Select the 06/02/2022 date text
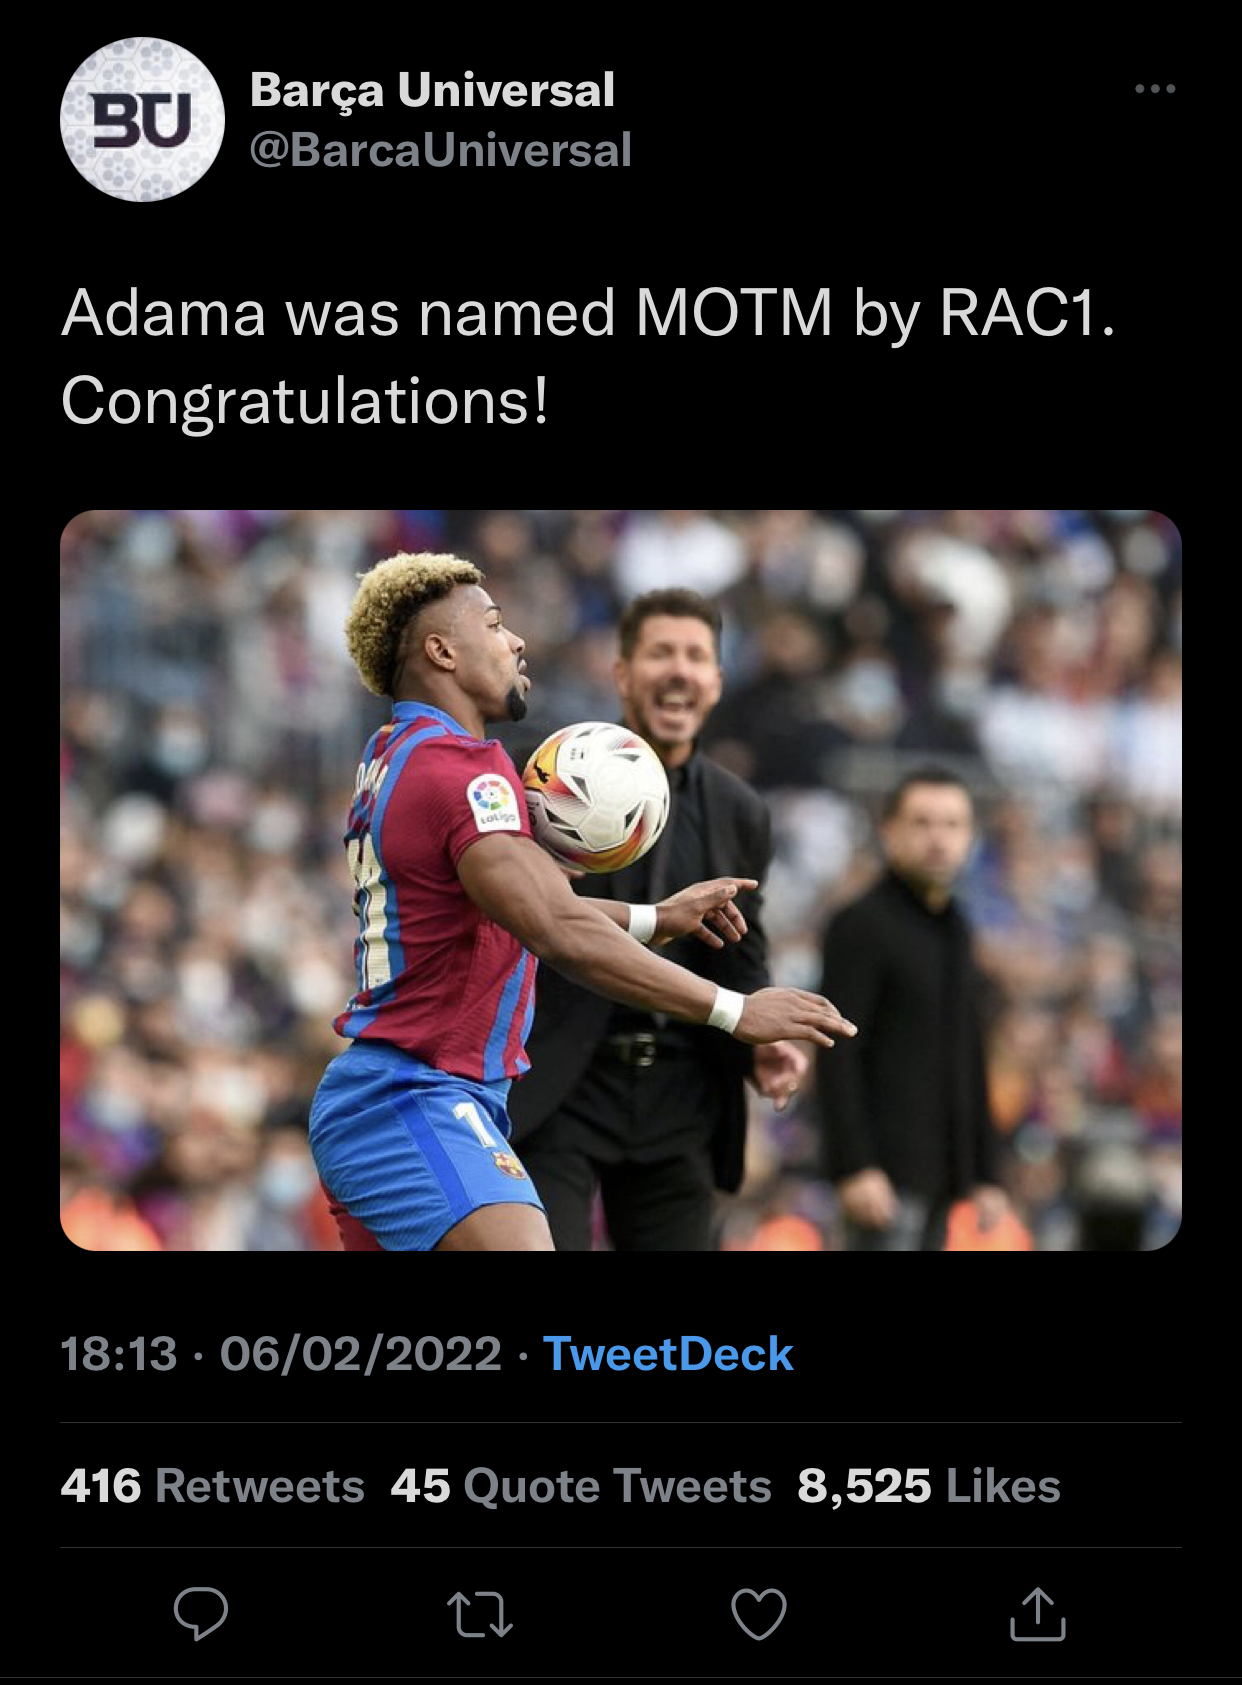Image resolution: width=1242 pixels, height=1685 pixels. click(x=360, y=1354)
